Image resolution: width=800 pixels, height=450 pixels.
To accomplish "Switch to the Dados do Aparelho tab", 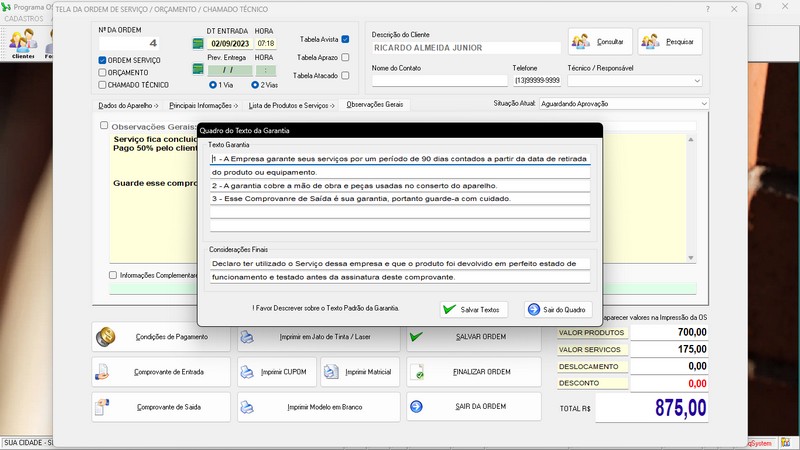I will pos(128,106).
